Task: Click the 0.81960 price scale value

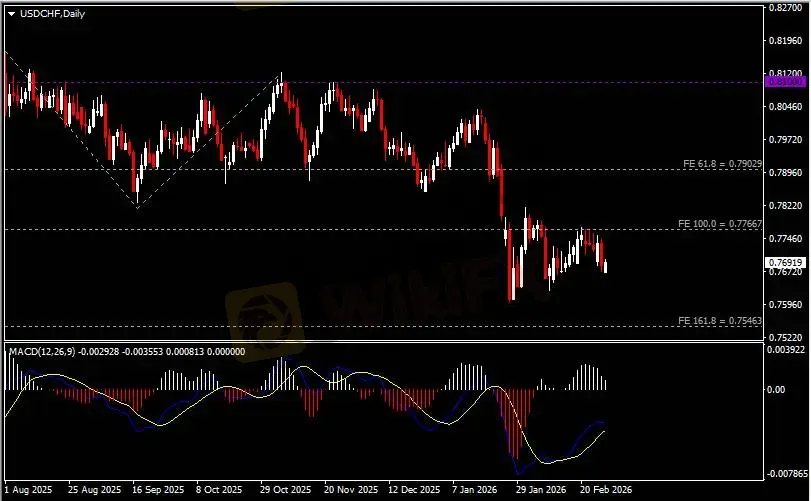Action: click(786, 40)
